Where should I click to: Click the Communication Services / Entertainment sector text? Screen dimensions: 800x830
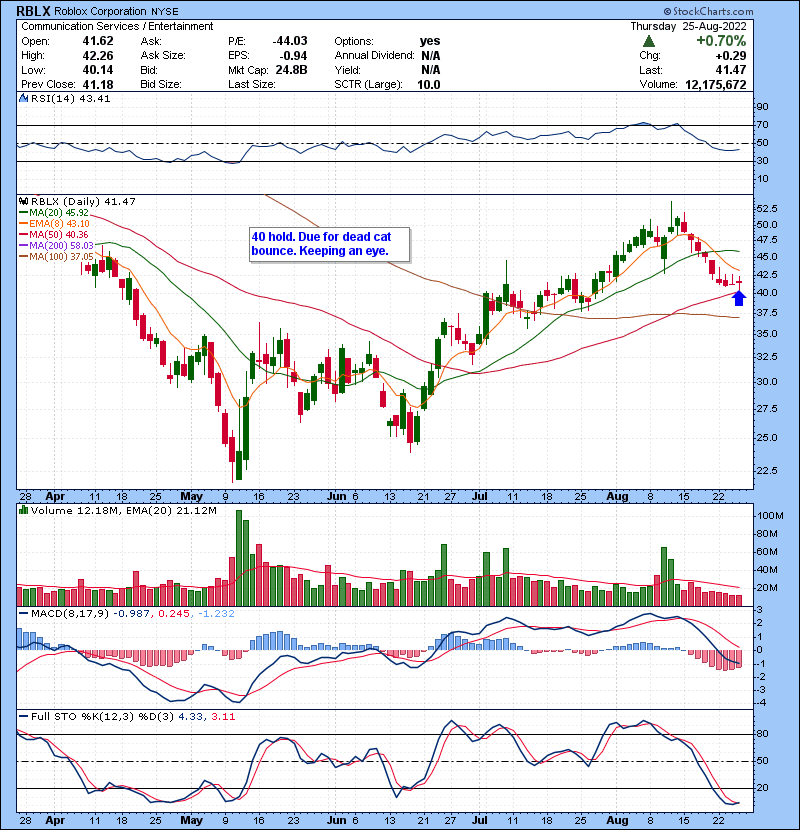(117, 26)
